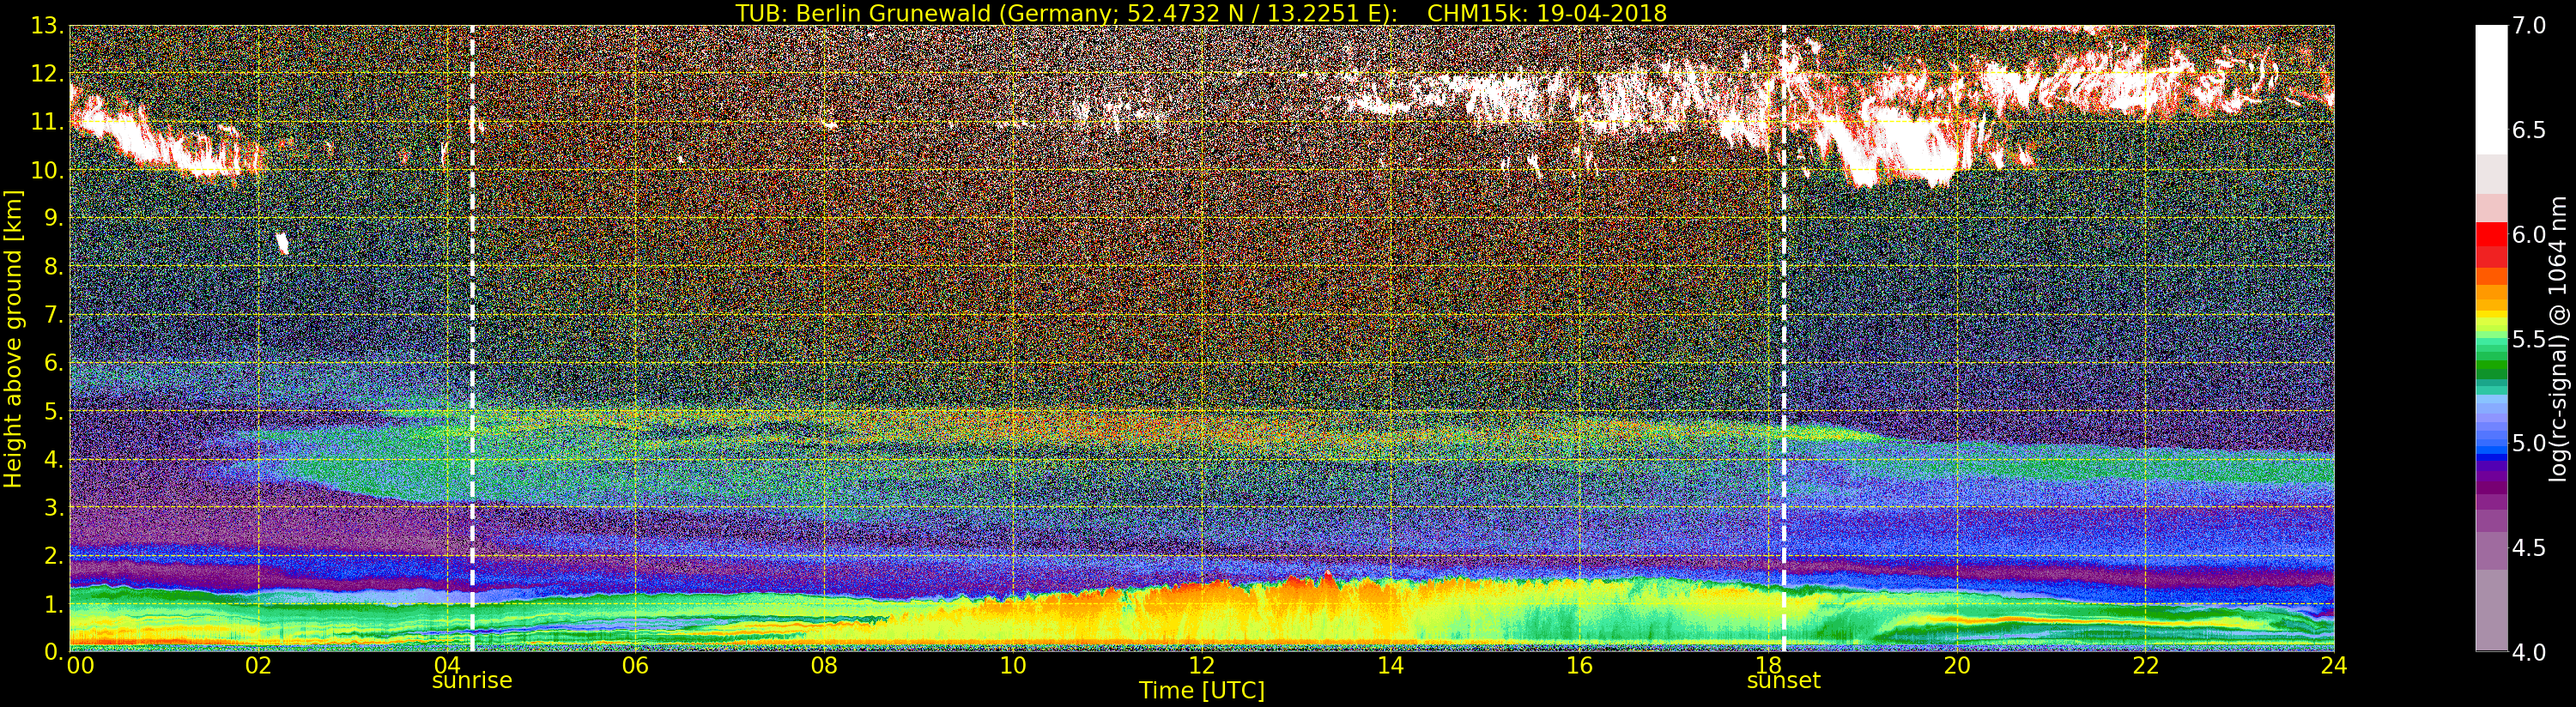The width and height of the screenshot is (2576, 707).
Task: Click the 9. height axis tick label
Action: [53, 219]
